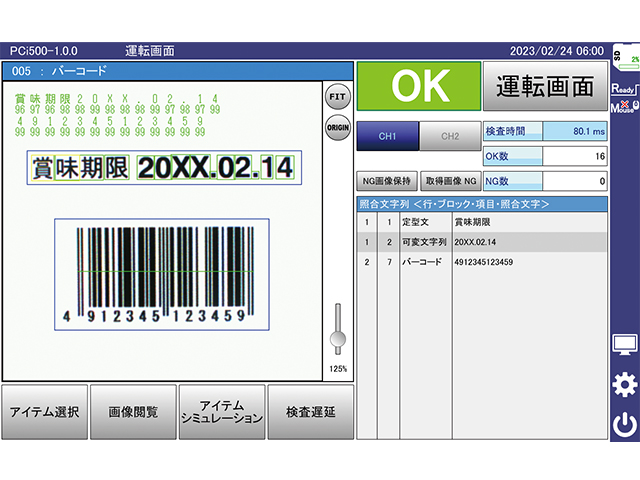Click the FIT zoom button
Image resolution: width=640 pixels, height=480 pixels.
pyautogui.click(x=338, y=97)
